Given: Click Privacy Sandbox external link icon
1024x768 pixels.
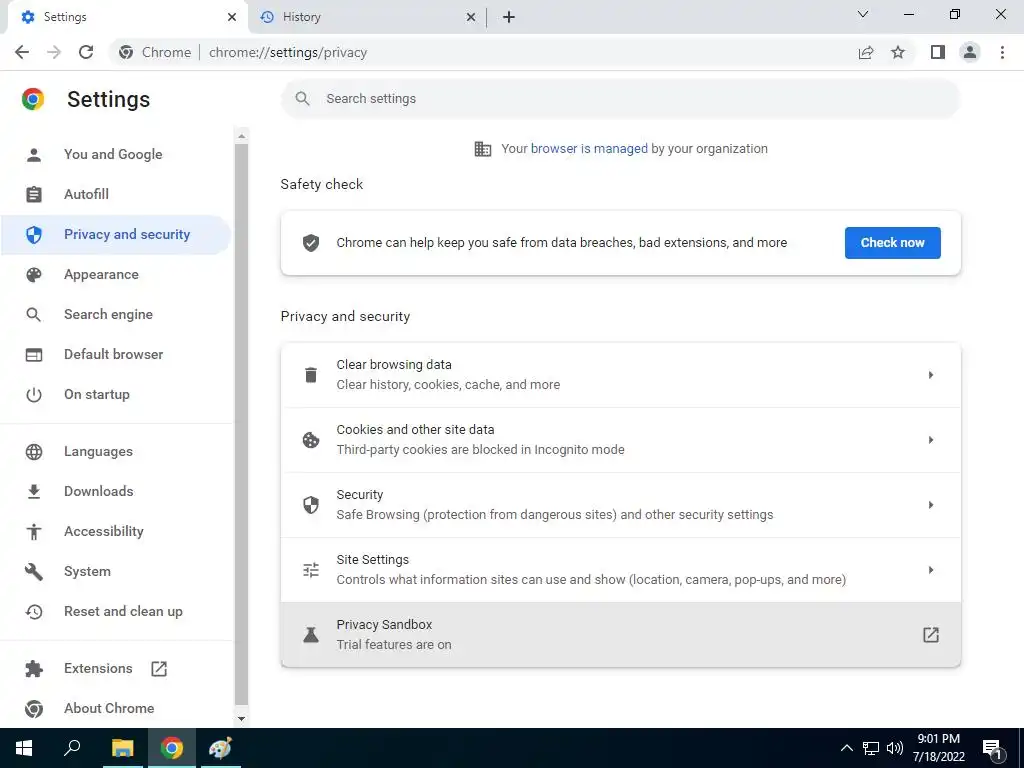Looking at the screenshot, I should (x=931, y=635).
